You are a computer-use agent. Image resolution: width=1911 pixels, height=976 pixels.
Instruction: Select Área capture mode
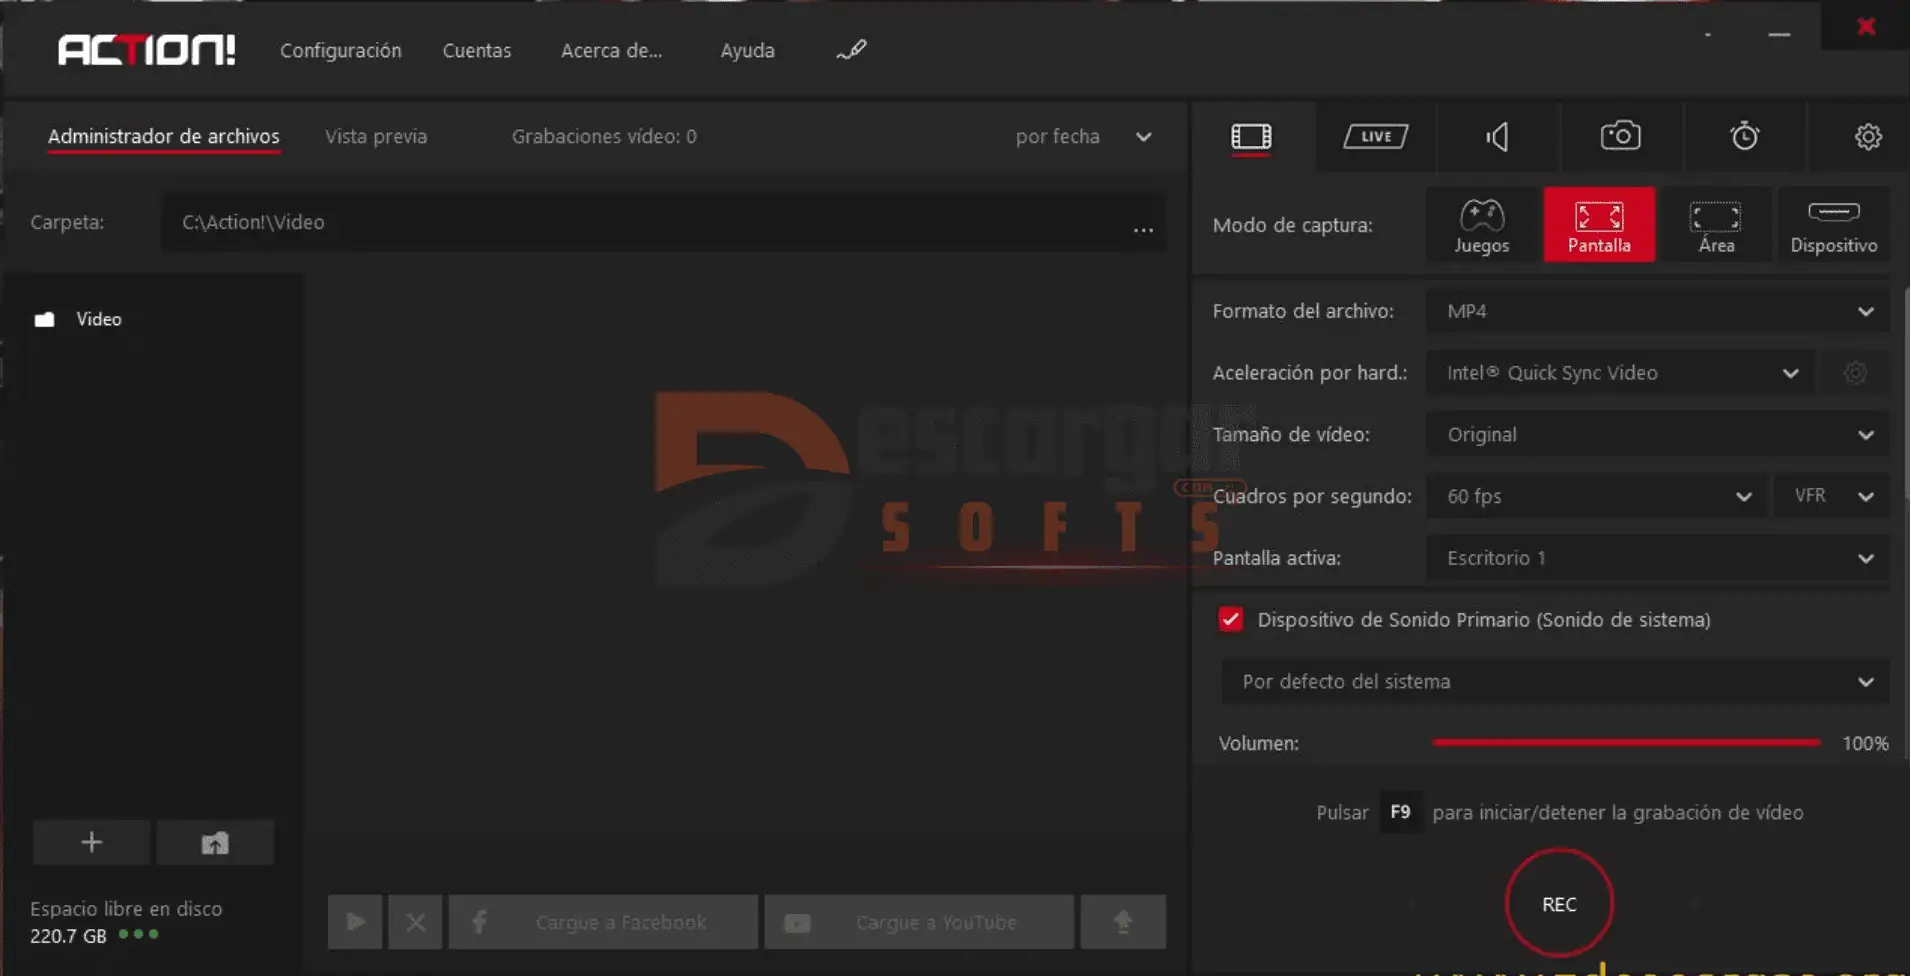1716,225
